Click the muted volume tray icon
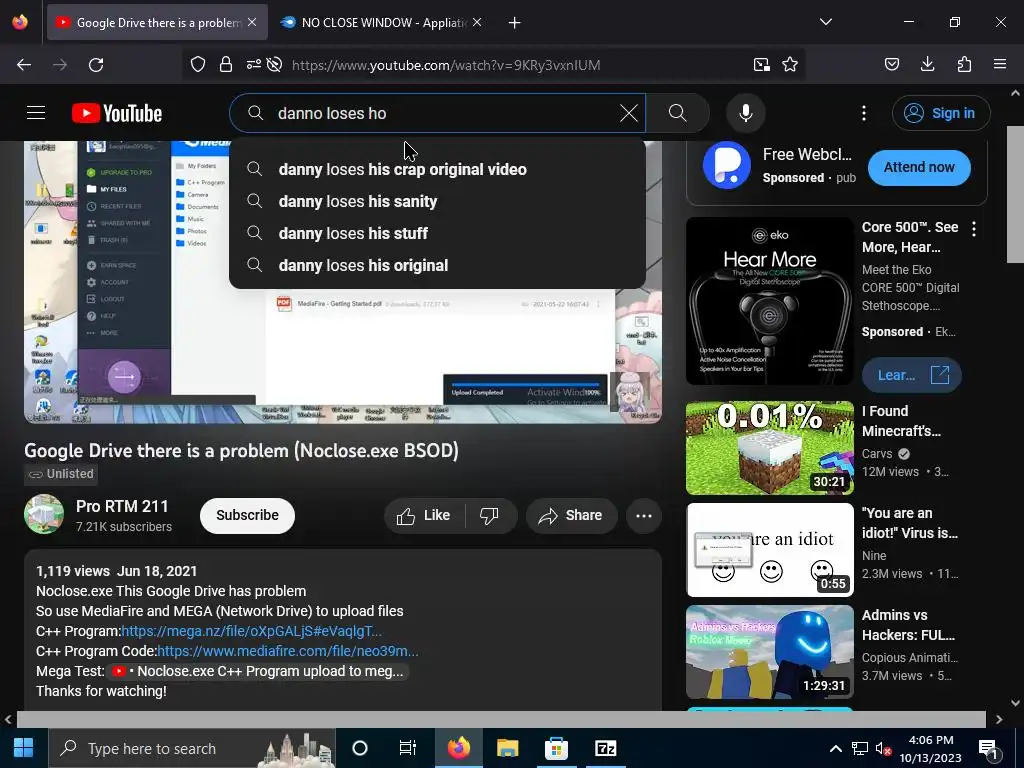 click(x=884, y=748)
